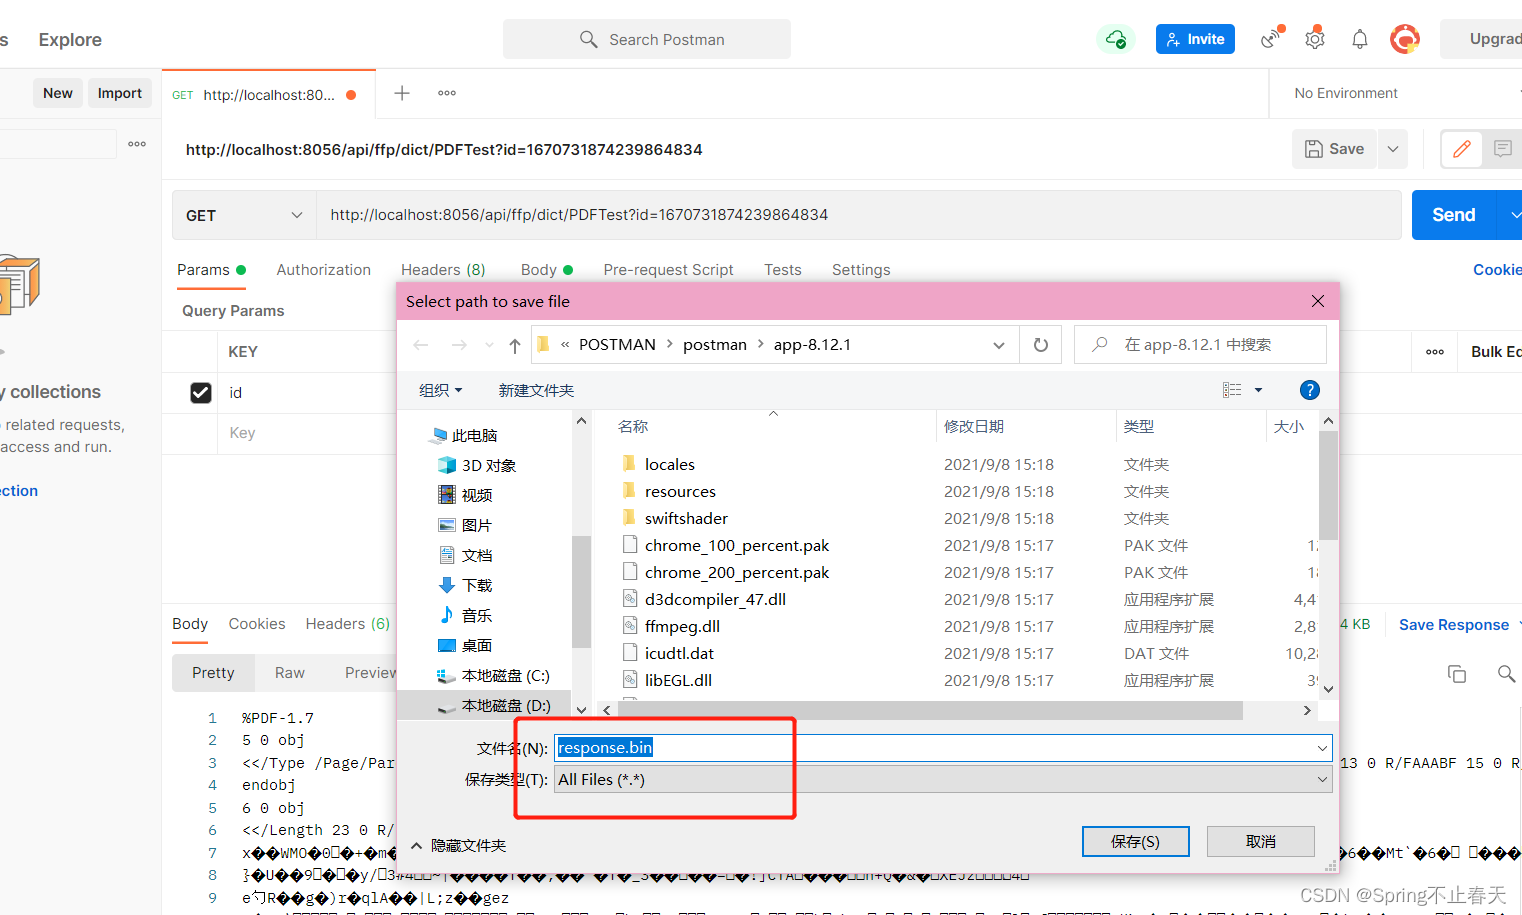The width and height of the screenshot is (1522, 915).
Task: Click the Search Postman field
Action: point(647,39)
